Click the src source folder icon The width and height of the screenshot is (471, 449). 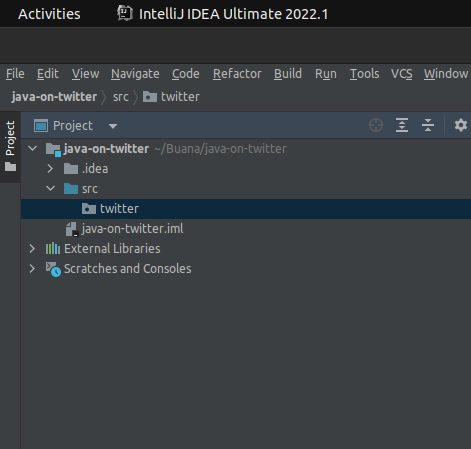point(71,189)
